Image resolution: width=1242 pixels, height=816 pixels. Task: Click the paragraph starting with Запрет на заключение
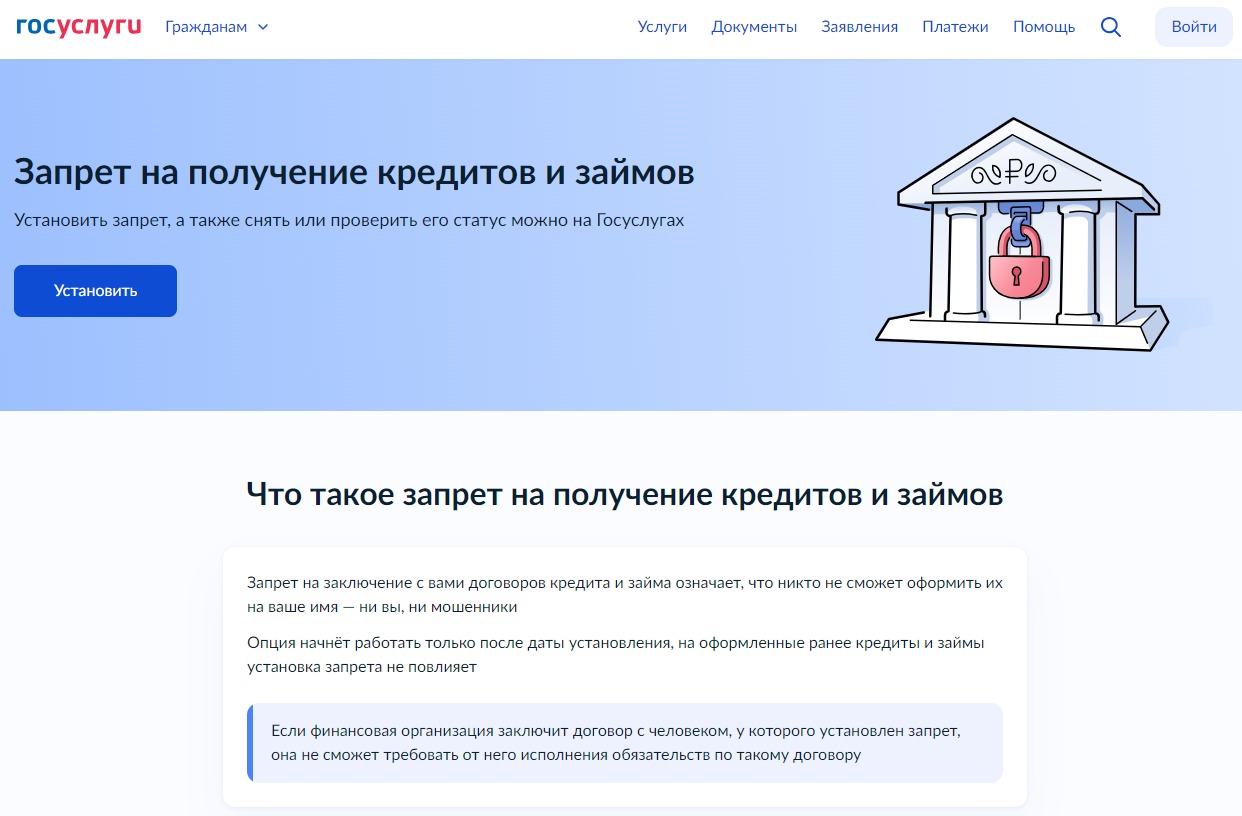tap(624, 594)
